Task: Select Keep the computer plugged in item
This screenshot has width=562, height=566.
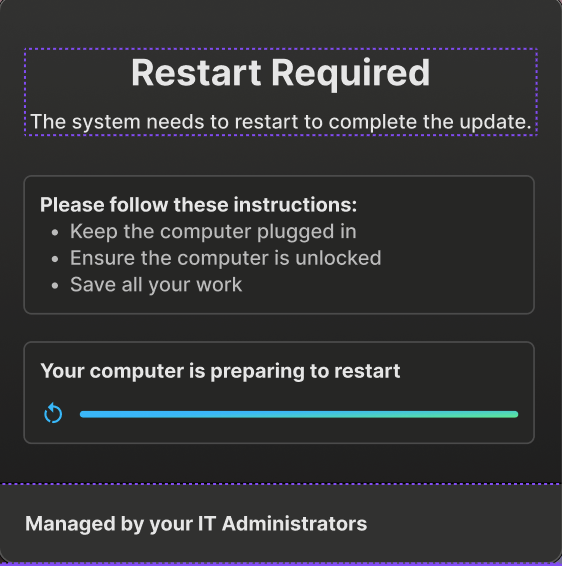Action: pyautogui.click(x=213, y=231)
